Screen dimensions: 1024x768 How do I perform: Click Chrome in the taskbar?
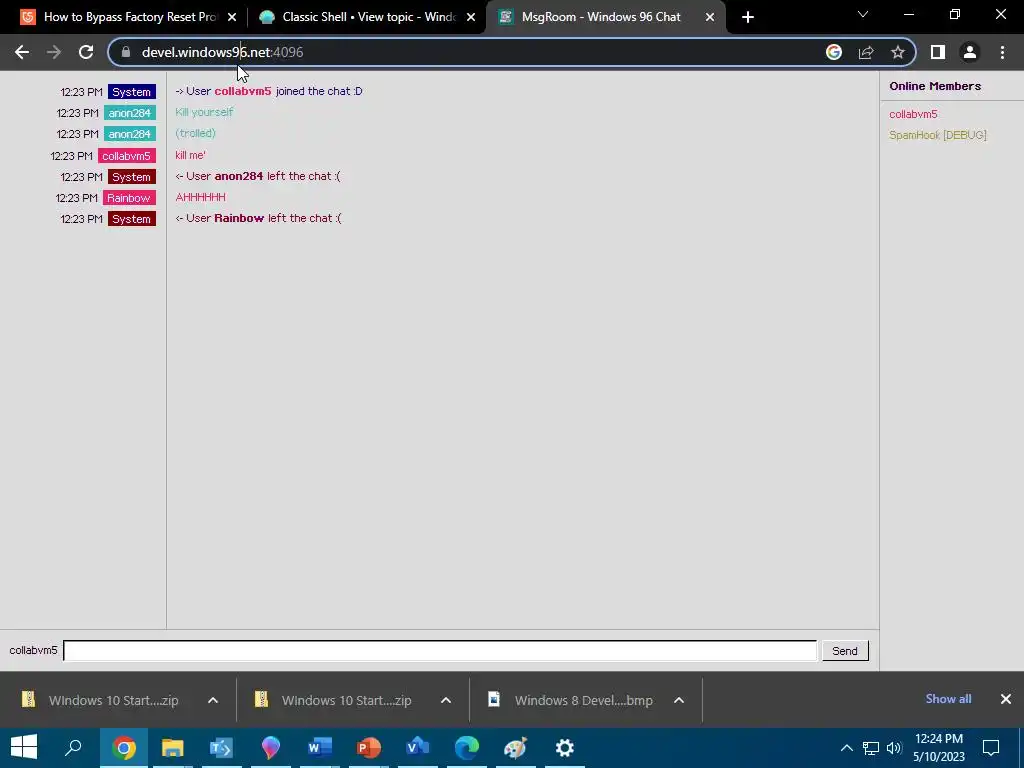point(123,747)
